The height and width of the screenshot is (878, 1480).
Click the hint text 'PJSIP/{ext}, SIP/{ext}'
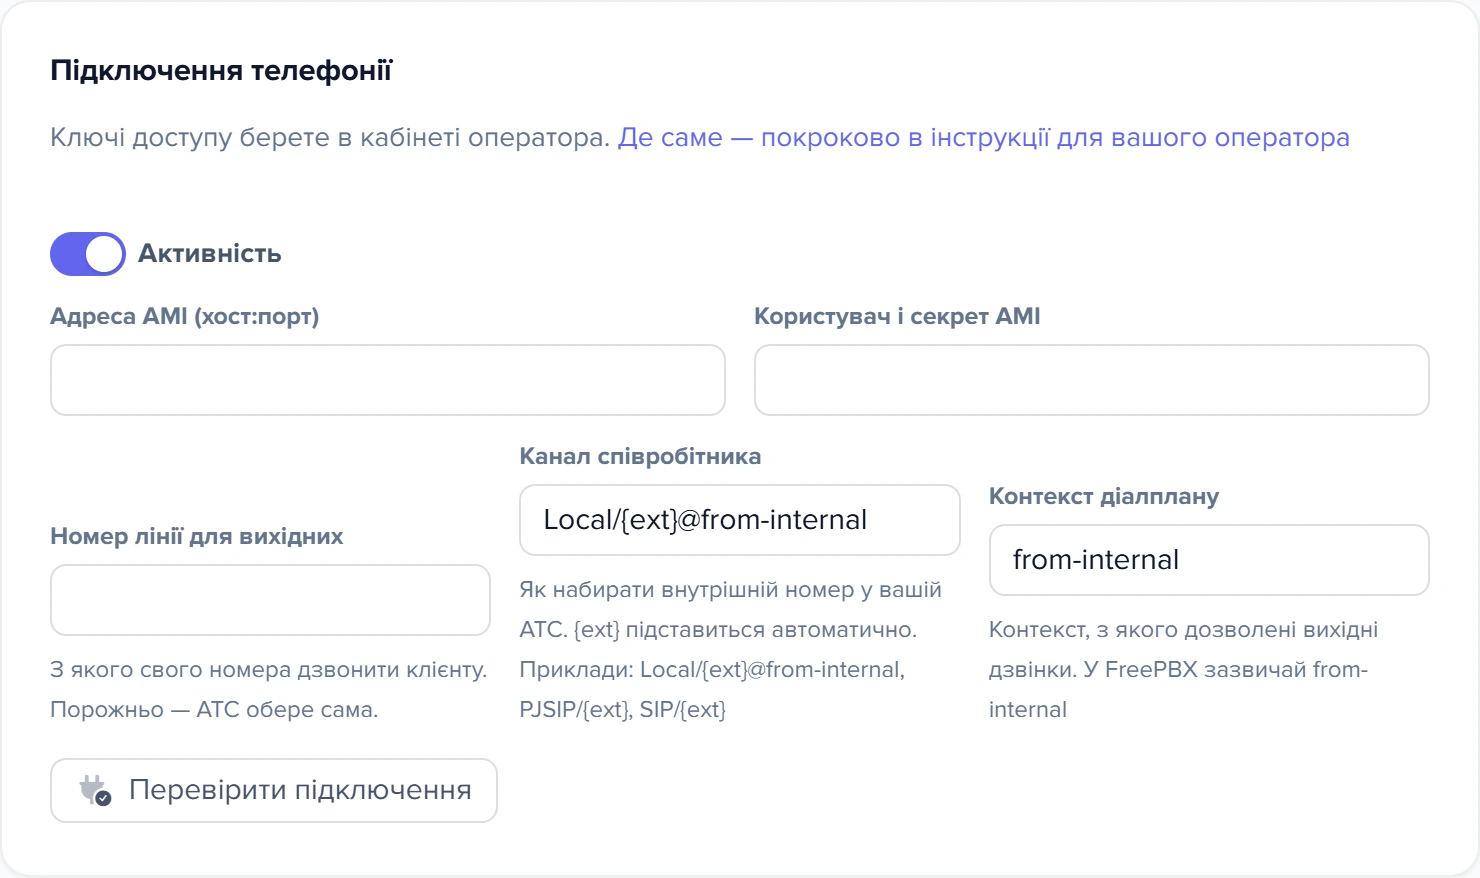[623, 710]
